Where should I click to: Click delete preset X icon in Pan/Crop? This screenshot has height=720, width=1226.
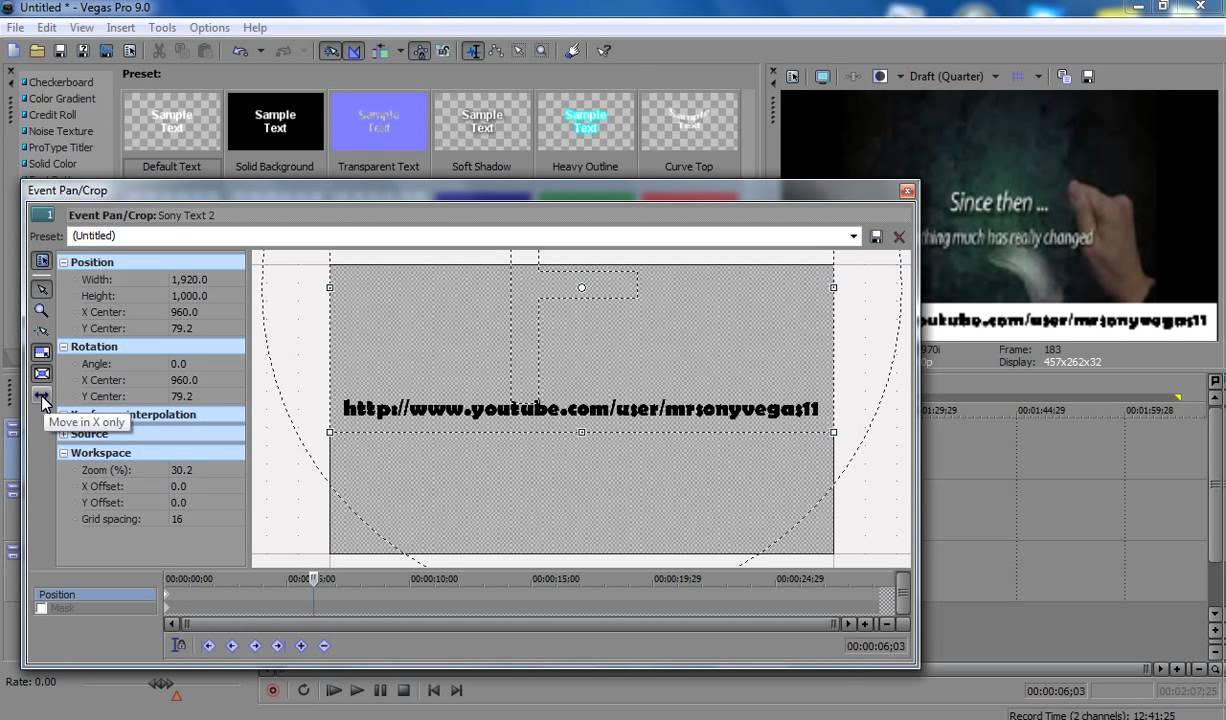[x=899, y=237]
